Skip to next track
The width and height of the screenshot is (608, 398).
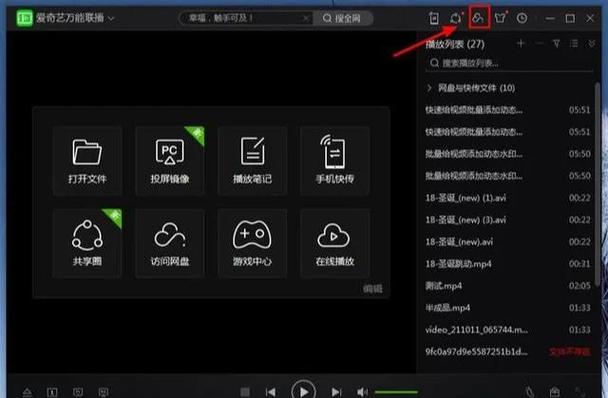coord(336,392)
